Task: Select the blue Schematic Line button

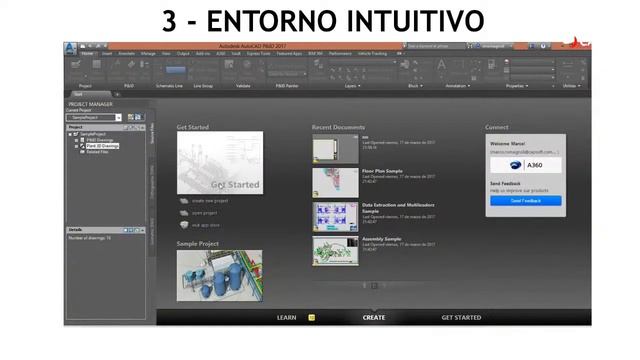Action: 176,70
